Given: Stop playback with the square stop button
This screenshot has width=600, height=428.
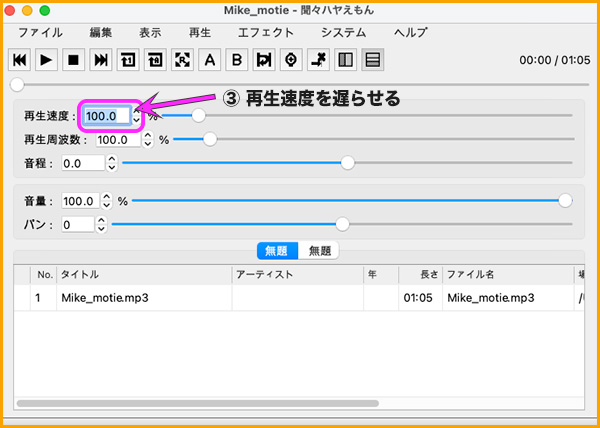Looking at the screenshot, I should (x=74, y=60).
